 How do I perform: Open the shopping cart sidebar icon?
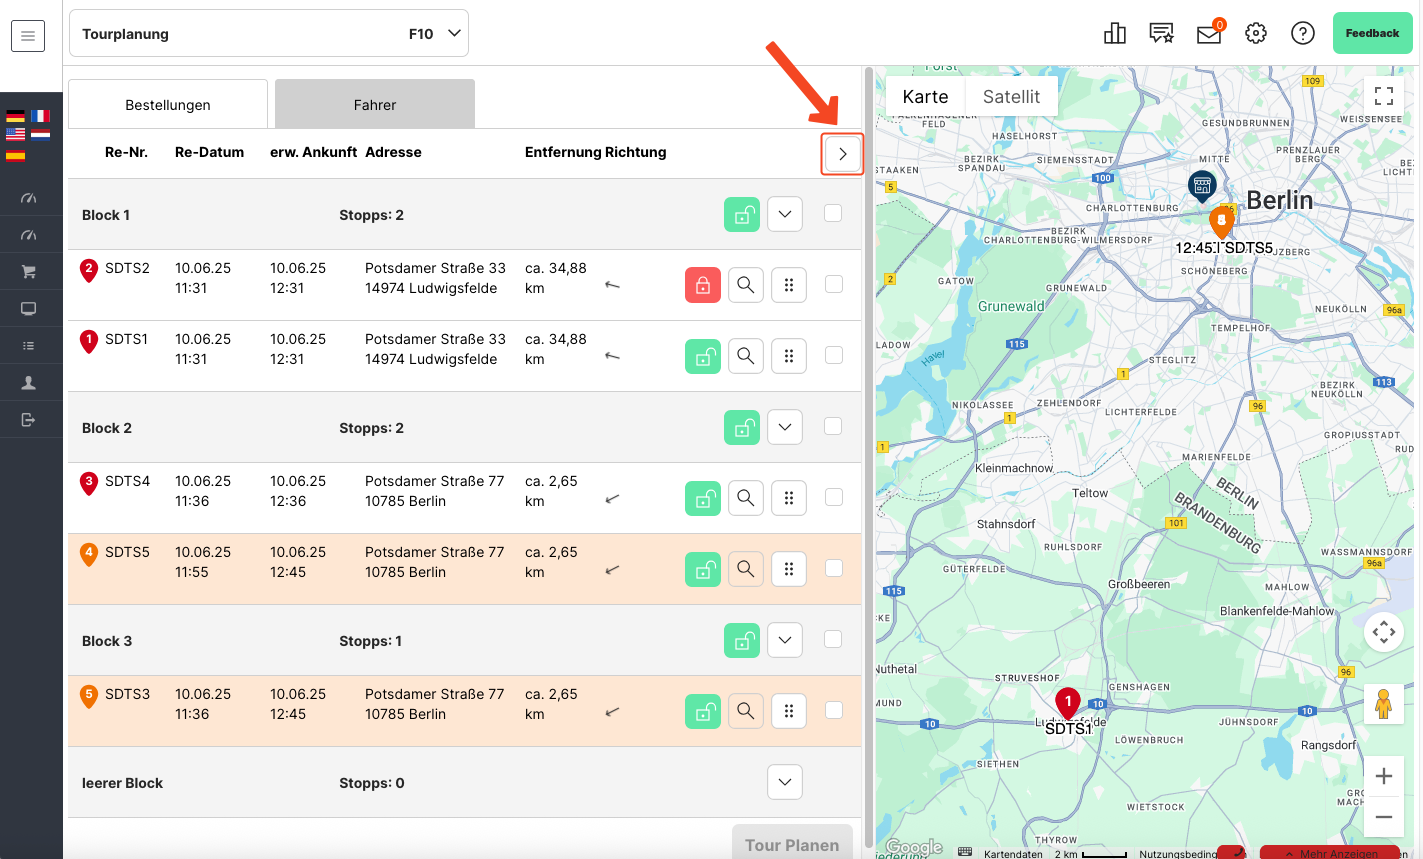click(x=28, y=271)
